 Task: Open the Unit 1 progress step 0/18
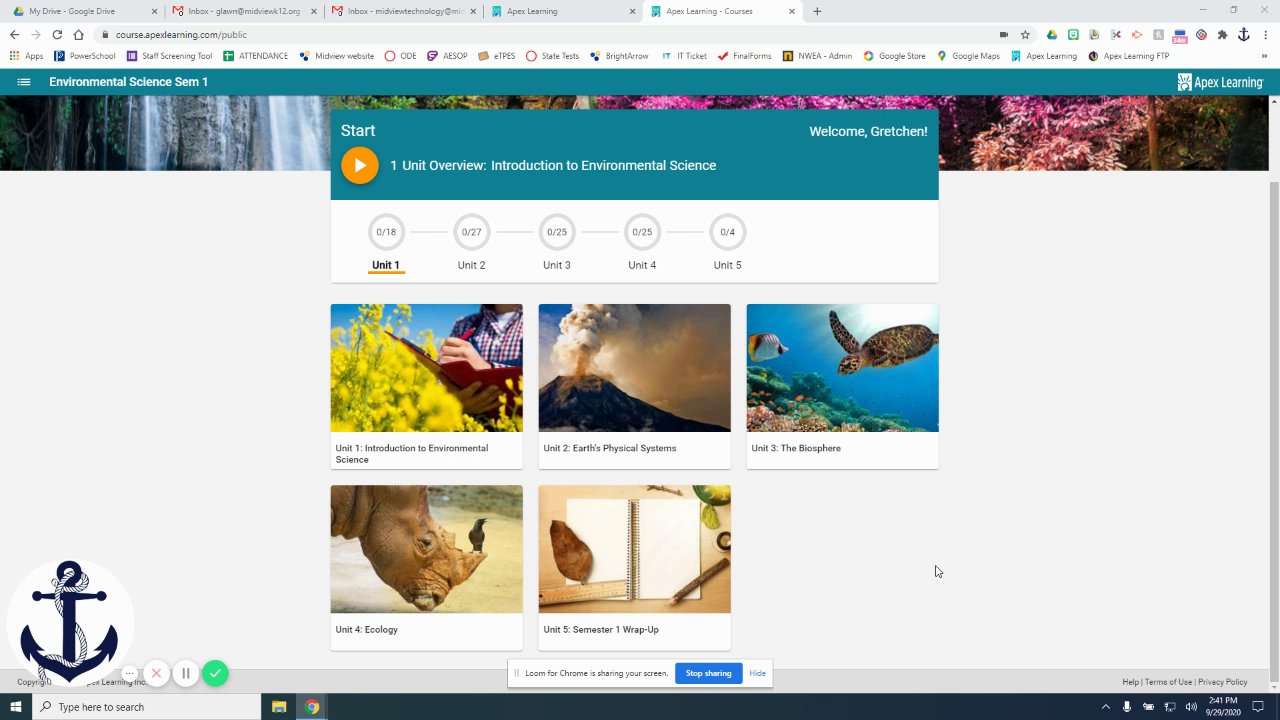386,232
